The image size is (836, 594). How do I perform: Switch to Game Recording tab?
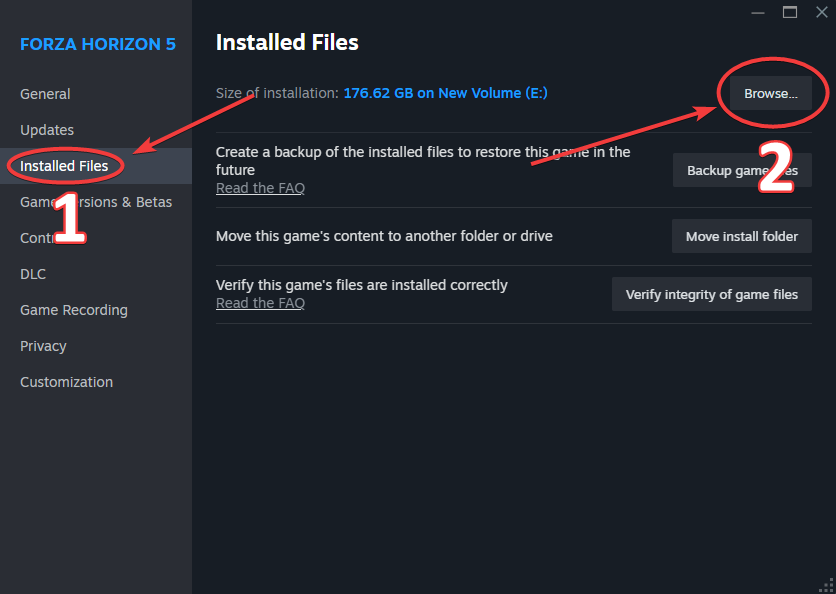coord(74,310)
